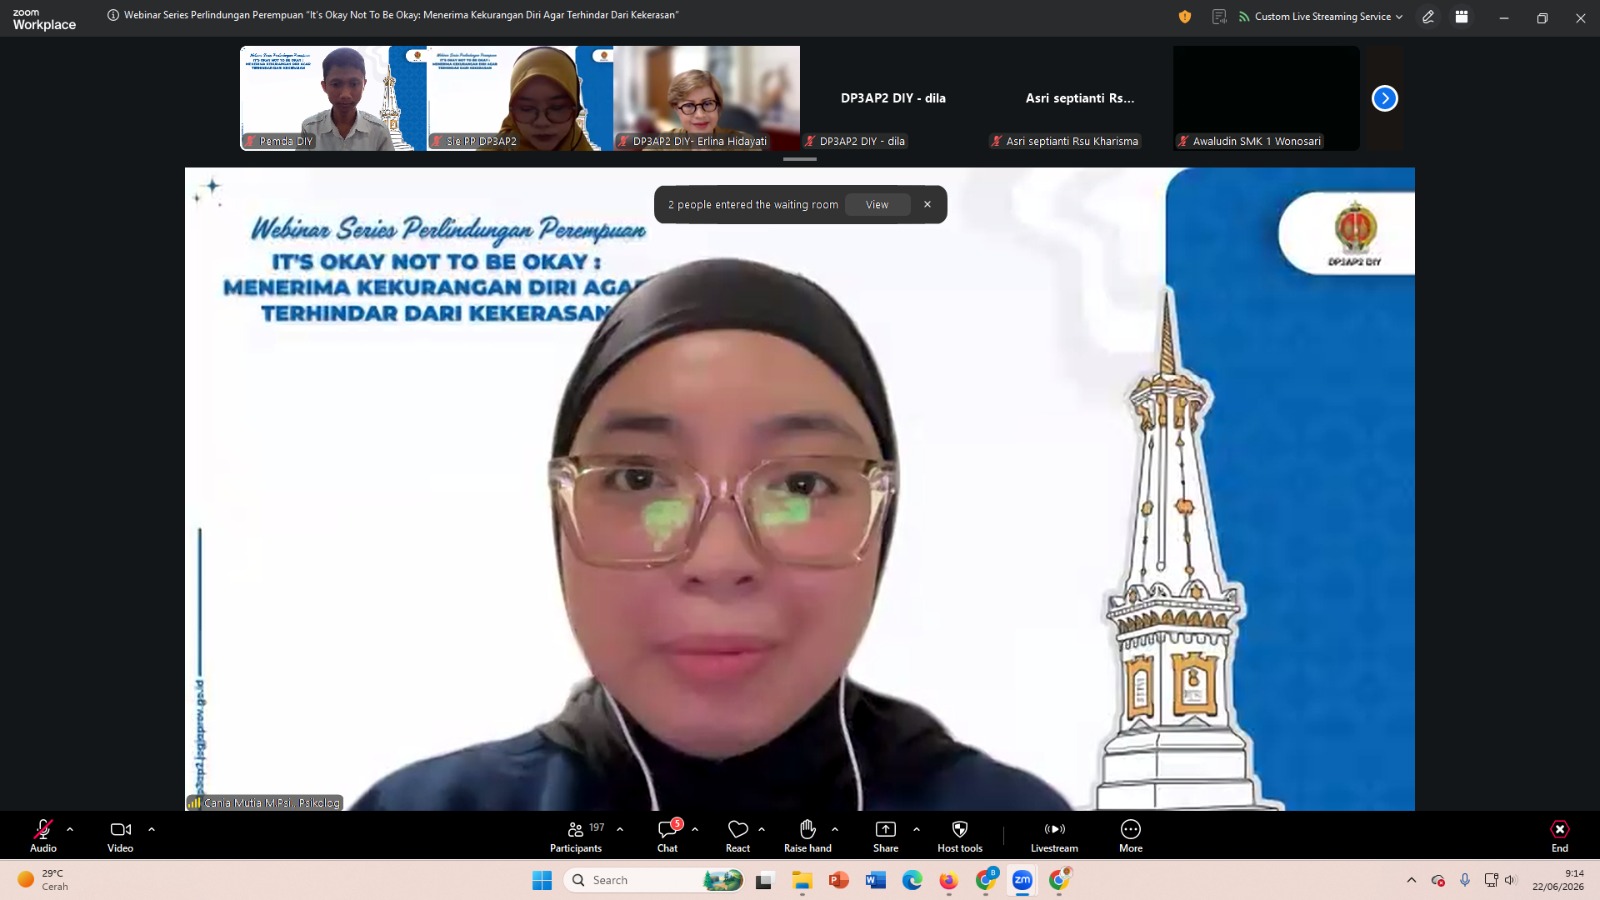The image size is (1600, 900).
Task: Click the Zoom Workplace logo
Action: point(44,19)
